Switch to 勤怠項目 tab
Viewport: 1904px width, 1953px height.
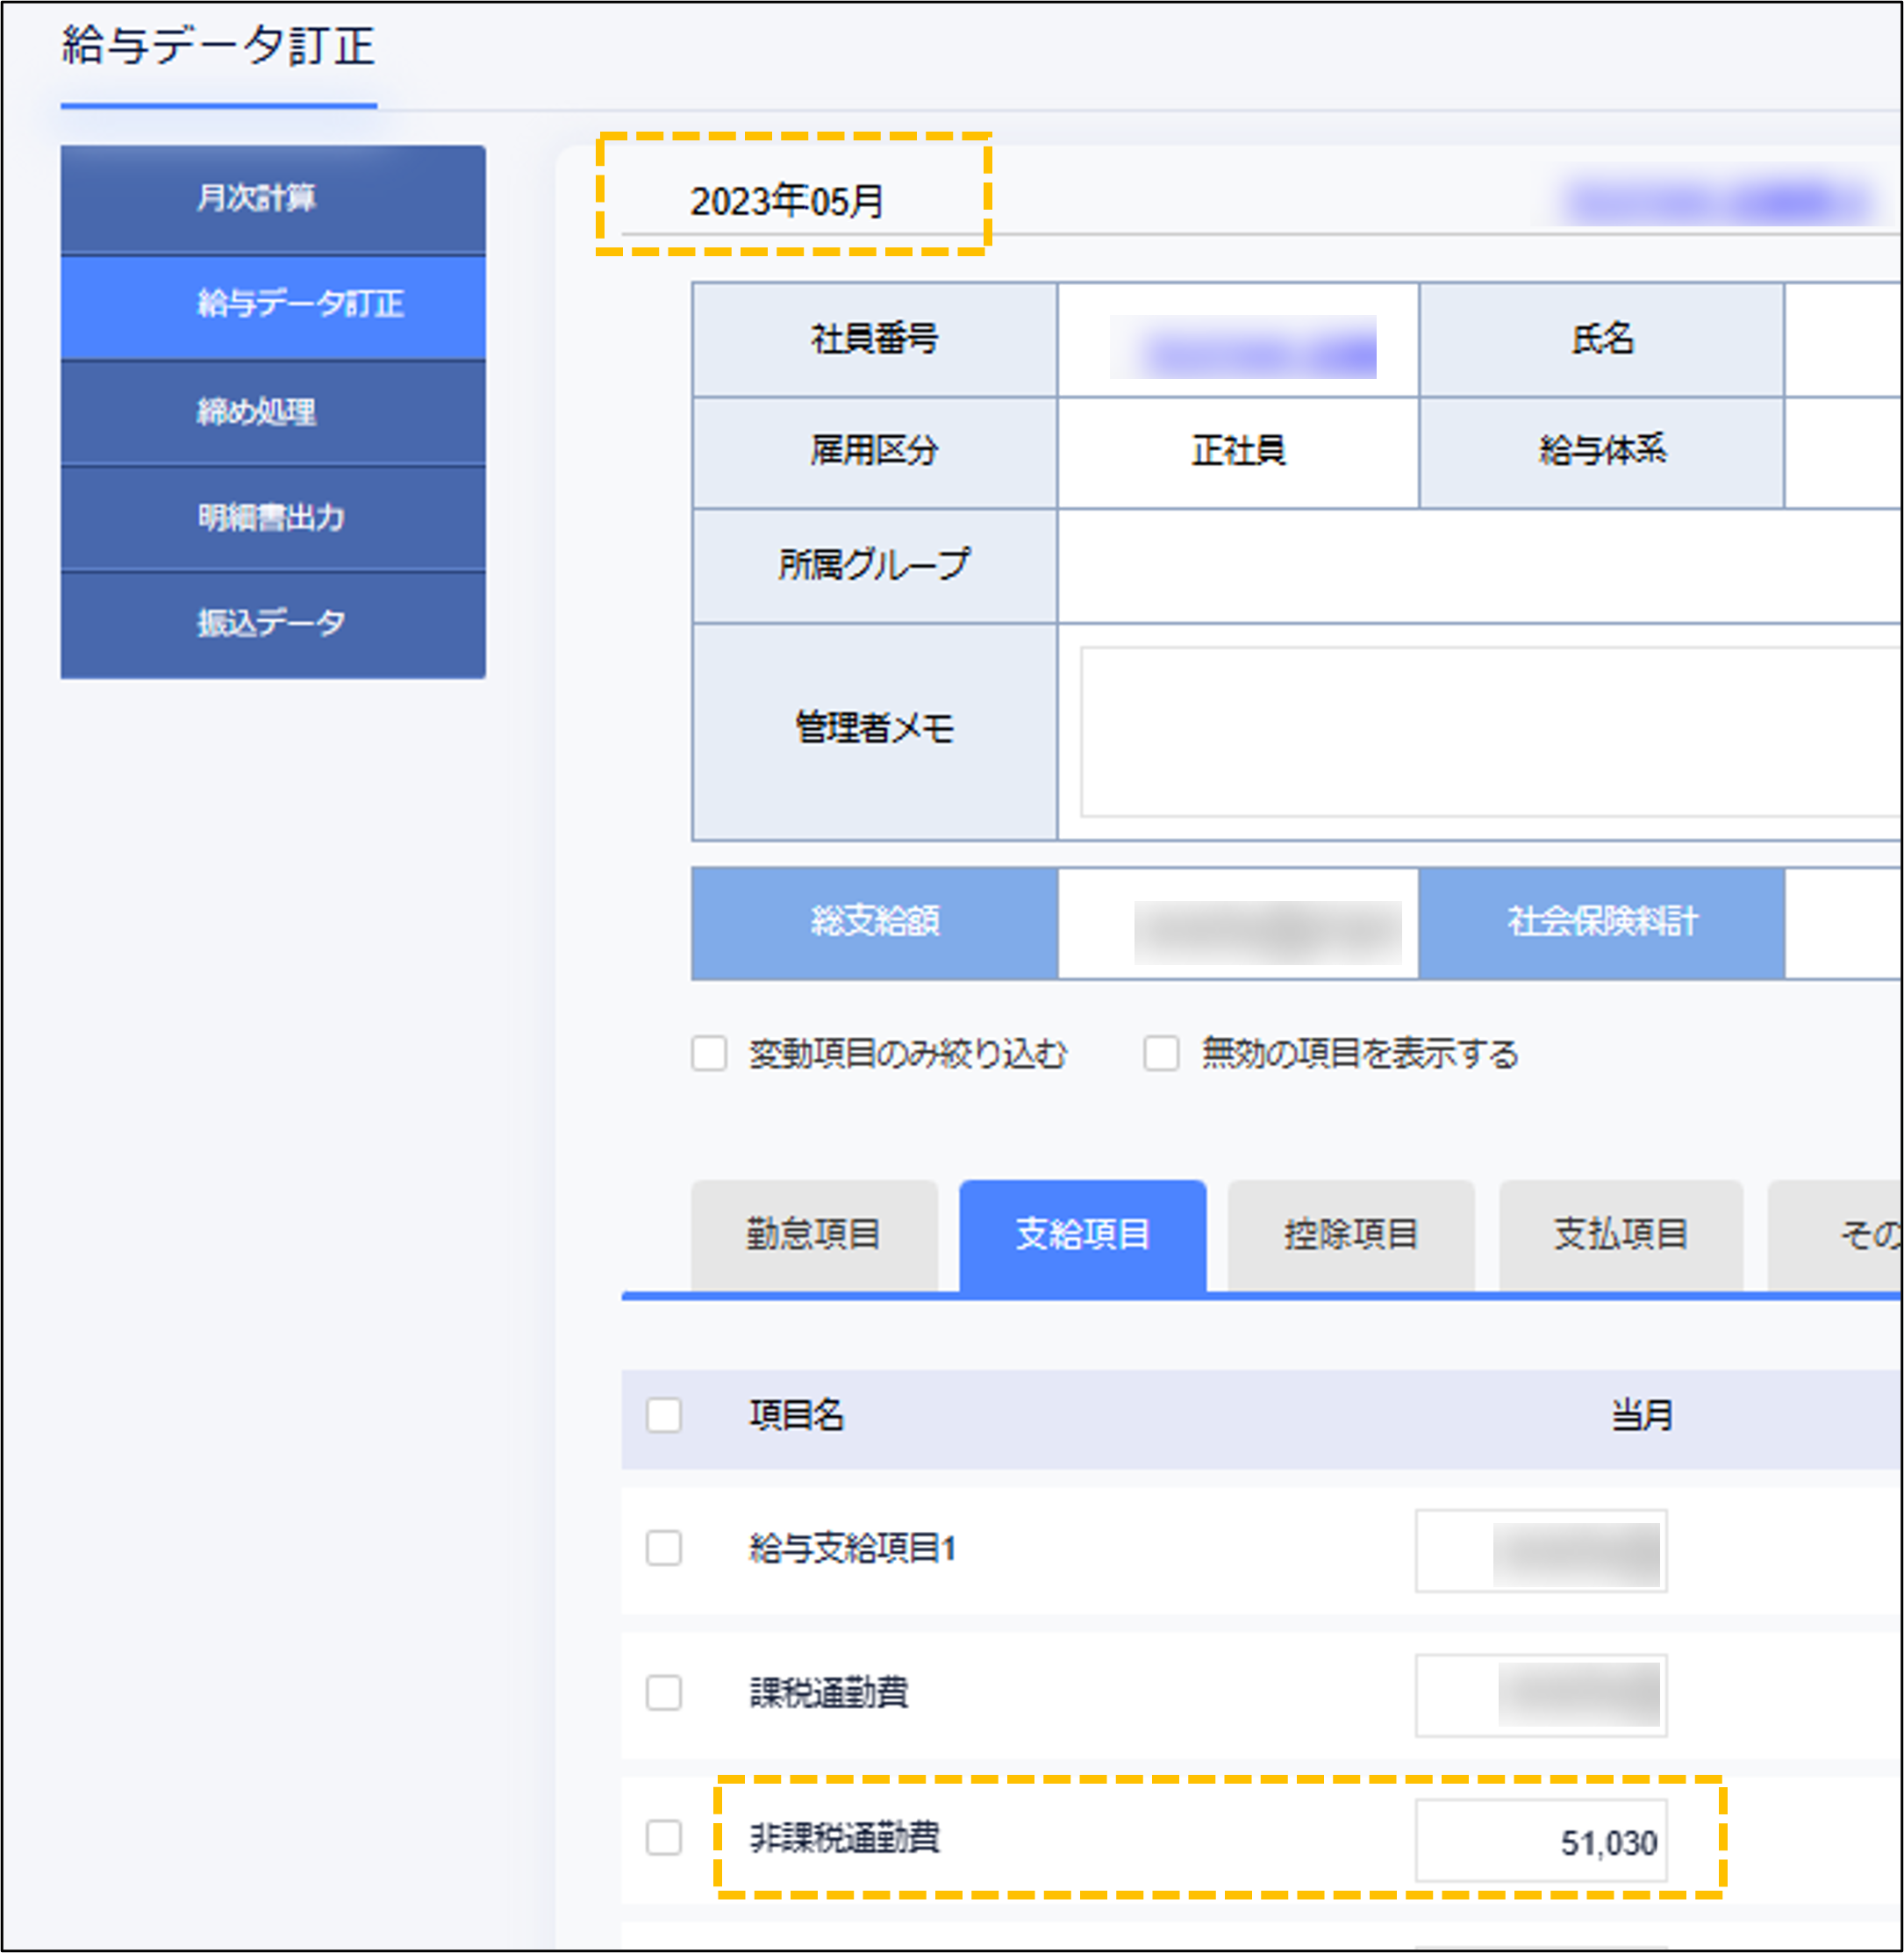(x=813, y=1234)
